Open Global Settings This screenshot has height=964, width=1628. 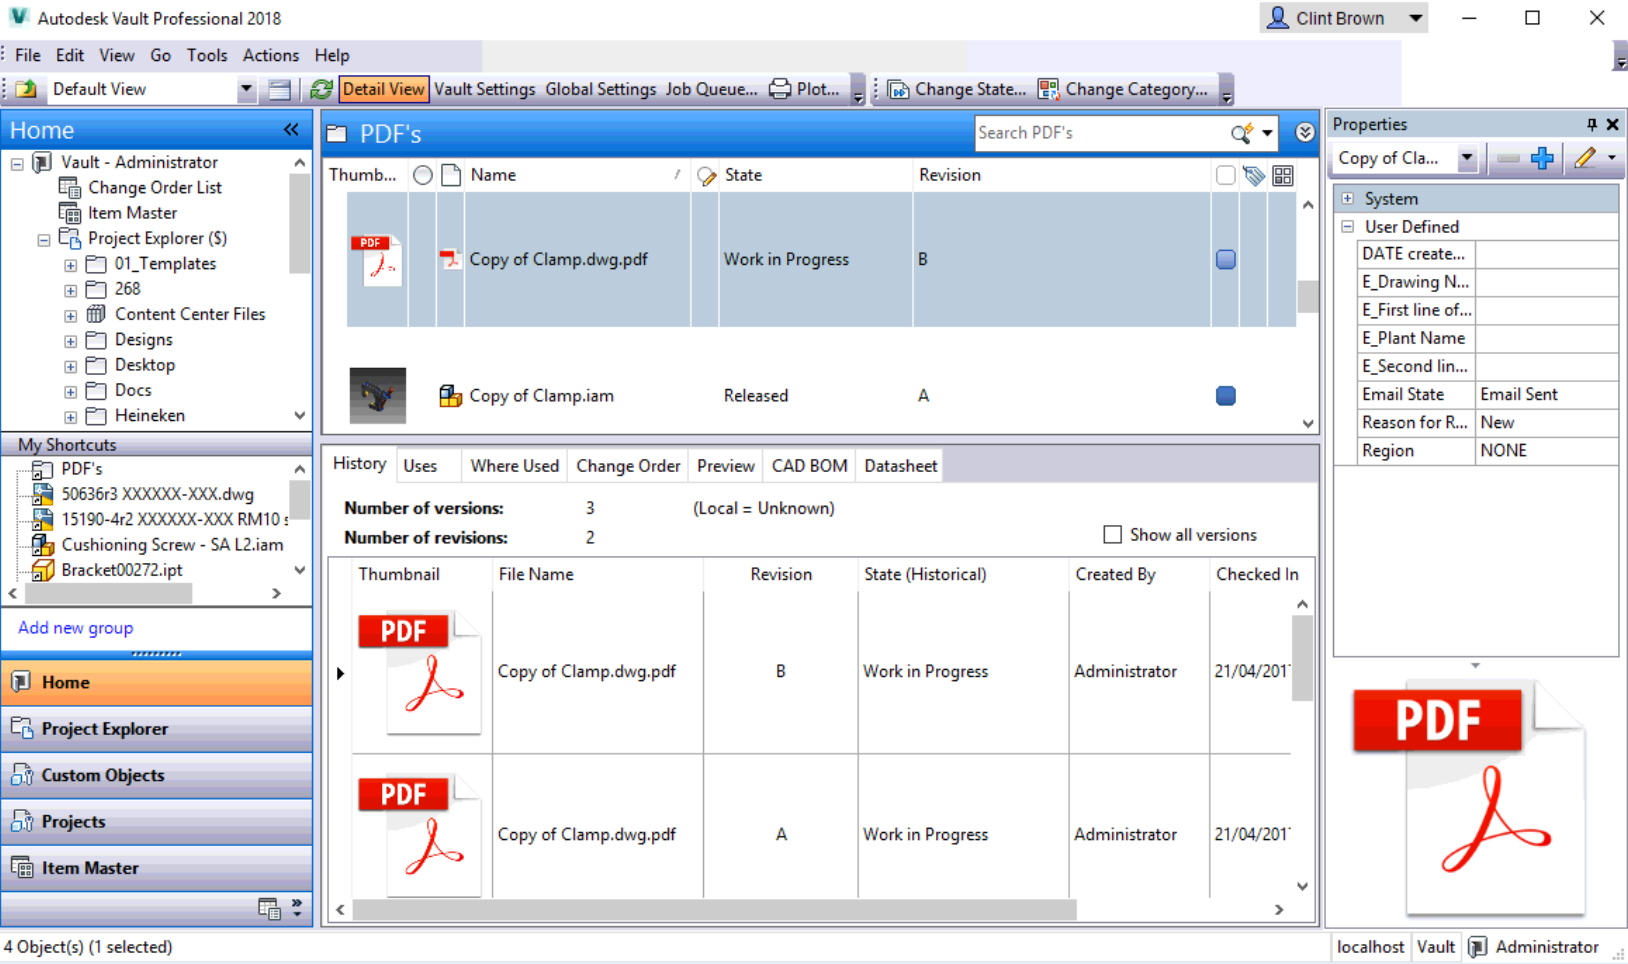[600, 89]
